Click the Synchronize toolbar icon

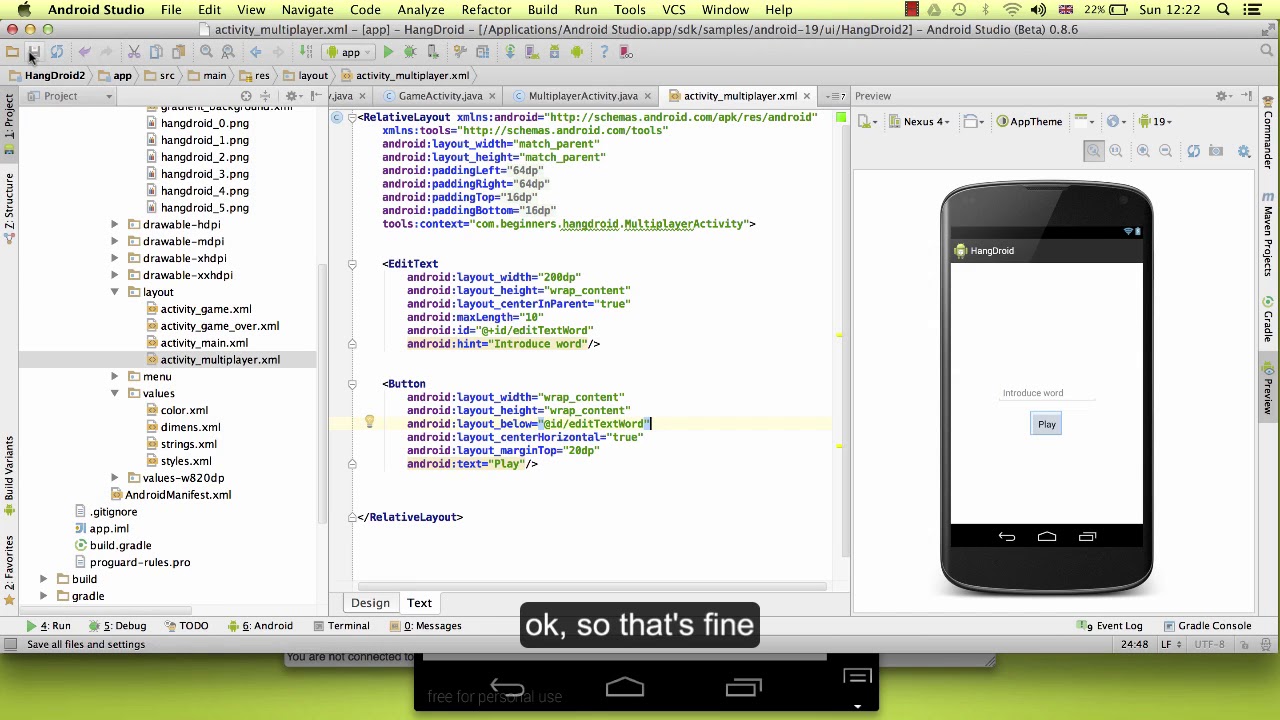point(57,52)
